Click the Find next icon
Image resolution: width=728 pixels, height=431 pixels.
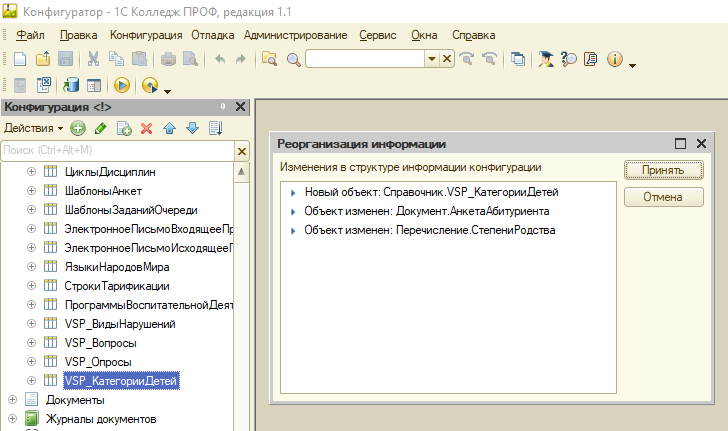466,59
